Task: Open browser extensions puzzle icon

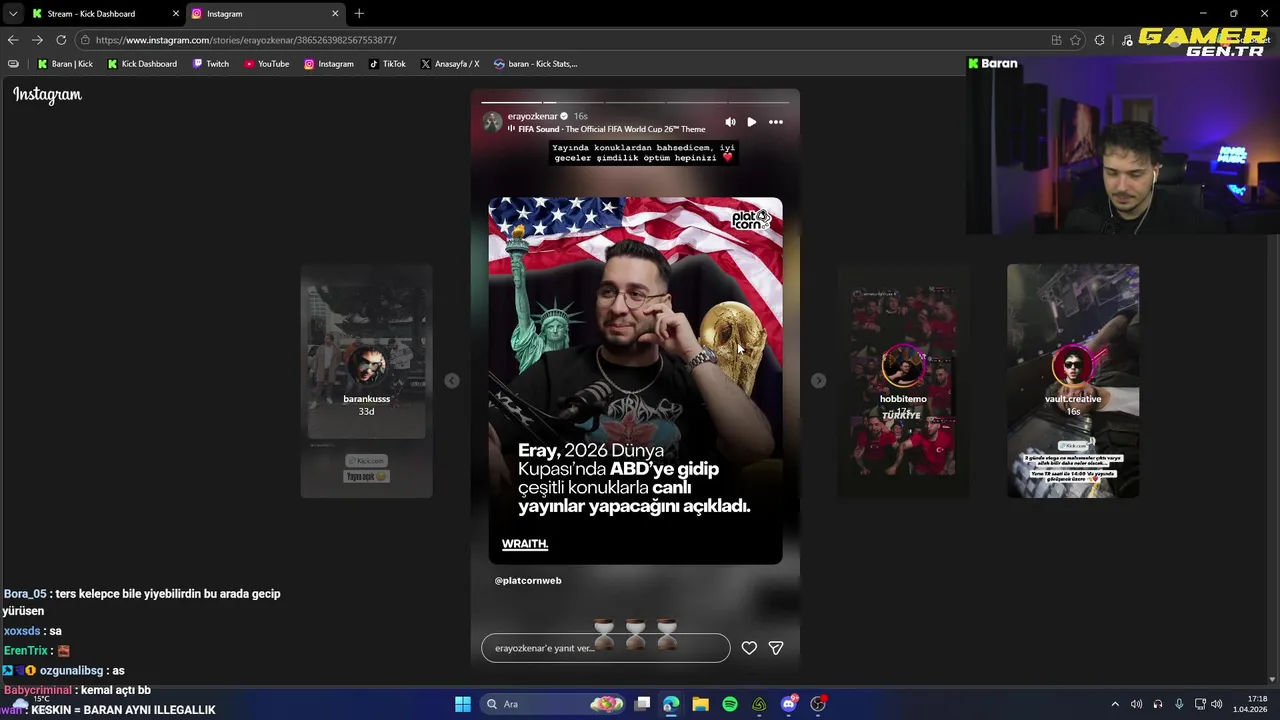Action: 1100,40
